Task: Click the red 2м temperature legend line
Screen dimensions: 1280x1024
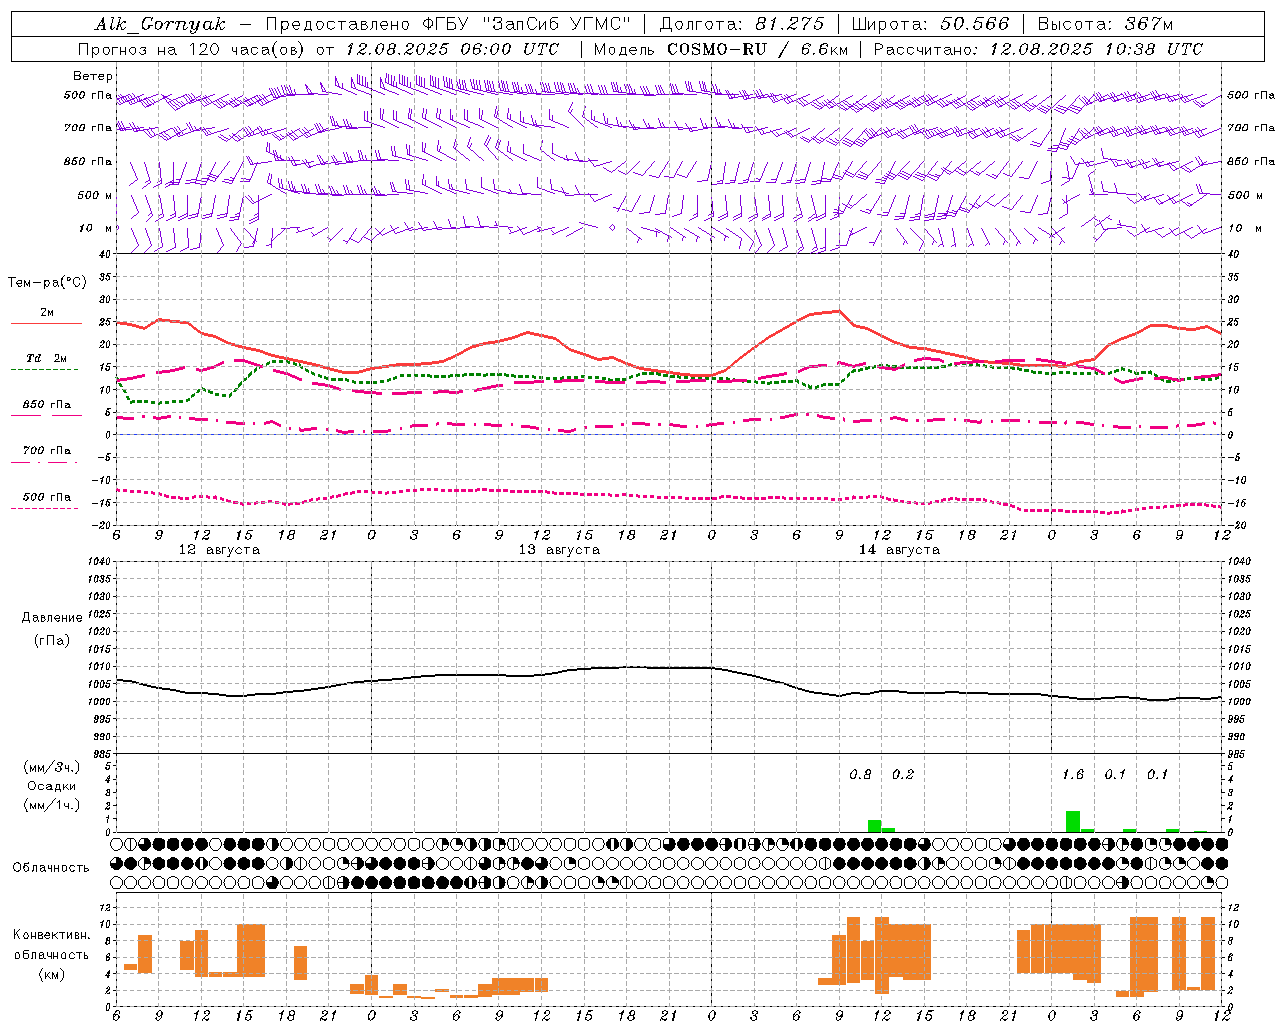Action: (x=46, y=323)
